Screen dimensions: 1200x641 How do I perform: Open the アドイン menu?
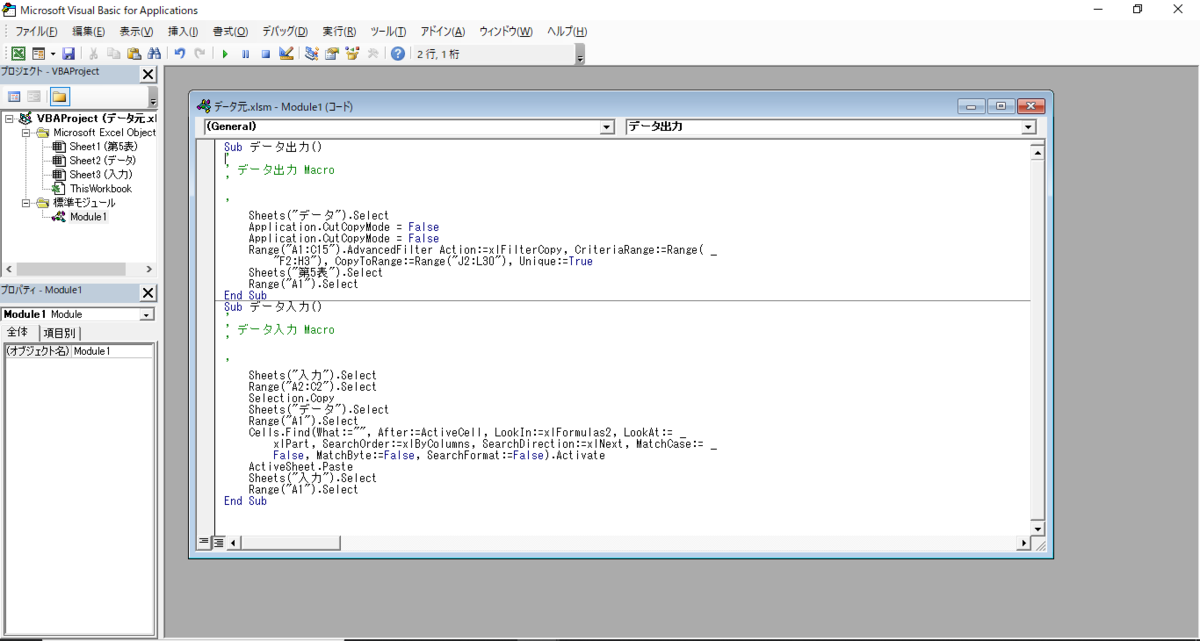[x=443, y=32]
